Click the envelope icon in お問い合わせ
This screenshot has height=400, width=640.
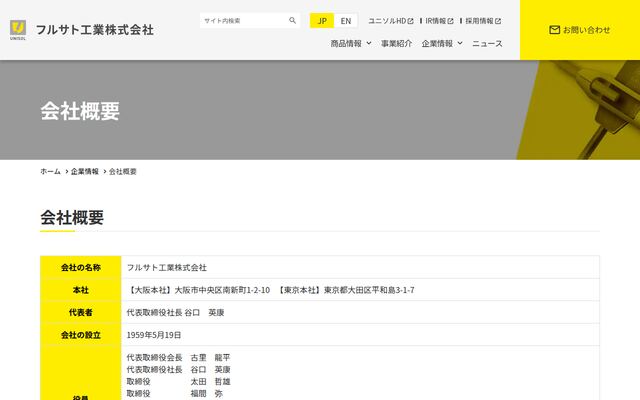[554, 30]
